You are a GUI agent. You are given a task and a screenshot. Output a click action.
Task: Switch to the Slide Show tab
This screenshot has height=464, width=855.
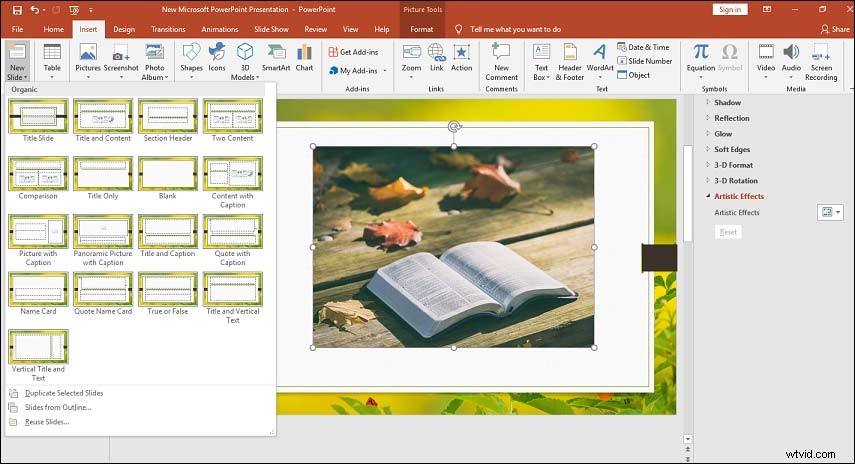[x=271, y=29]
